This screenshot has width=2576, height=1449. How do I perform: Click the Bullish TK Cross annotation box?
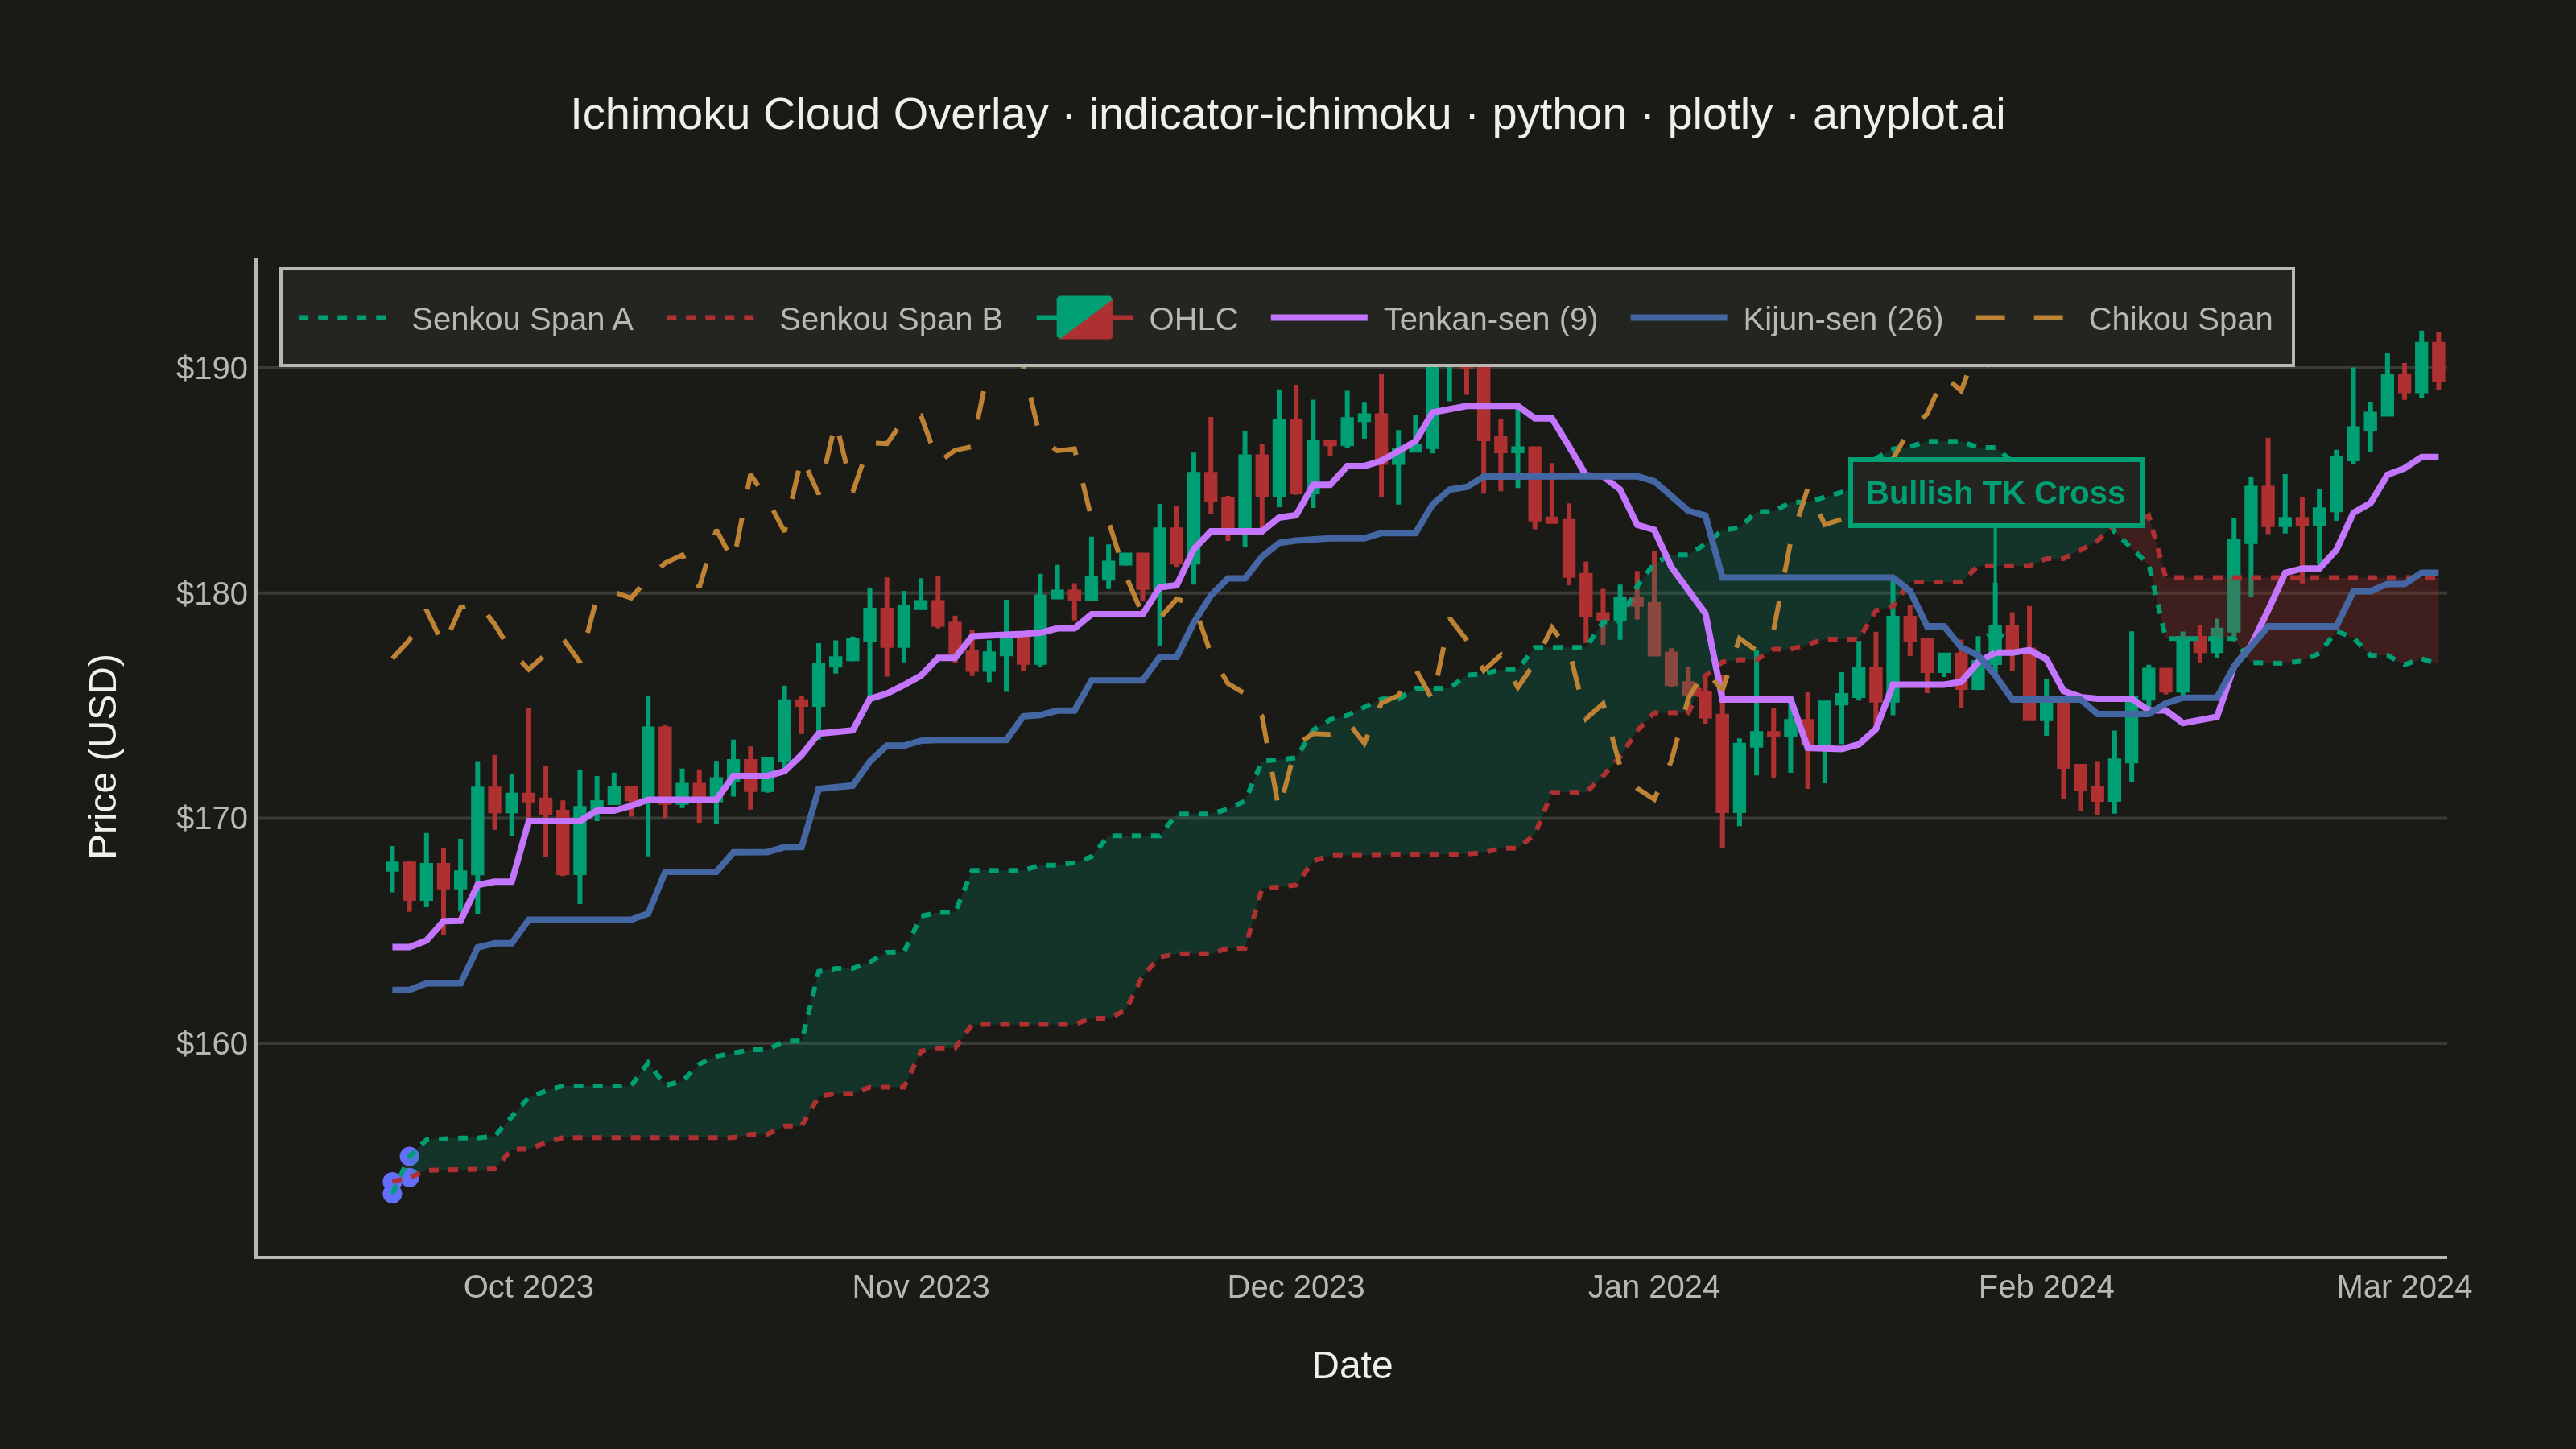click(1995, 493)
